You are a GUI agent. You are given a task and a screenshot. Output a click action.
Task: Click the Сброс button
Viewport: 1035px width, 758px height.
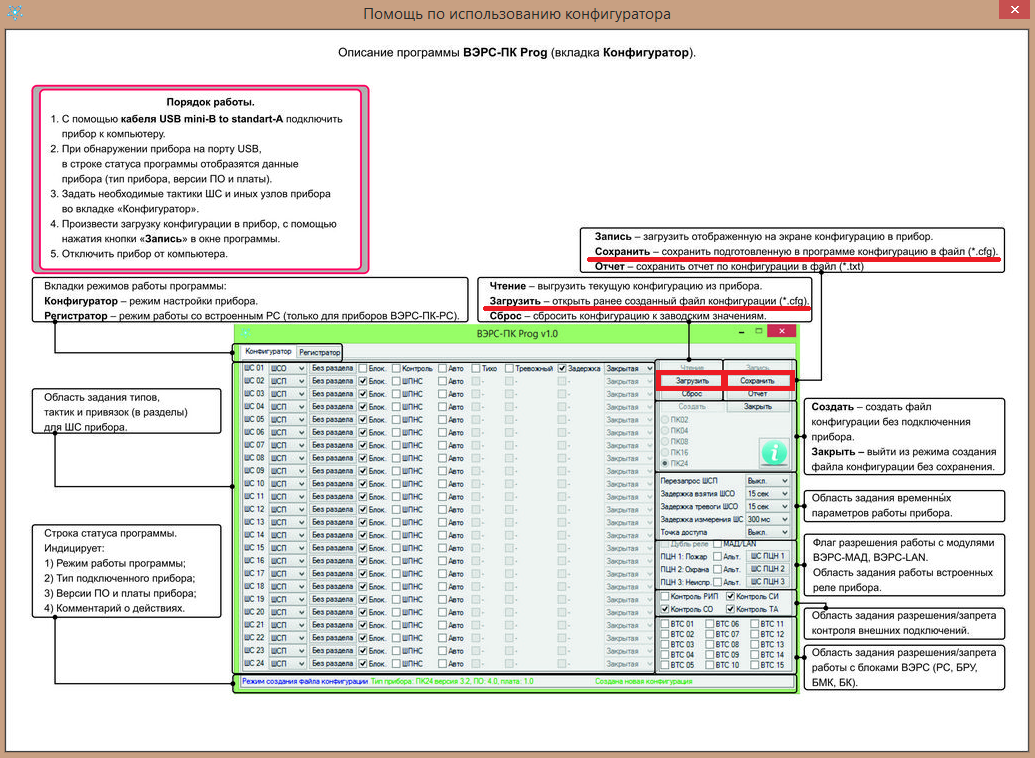pos(692,394)
